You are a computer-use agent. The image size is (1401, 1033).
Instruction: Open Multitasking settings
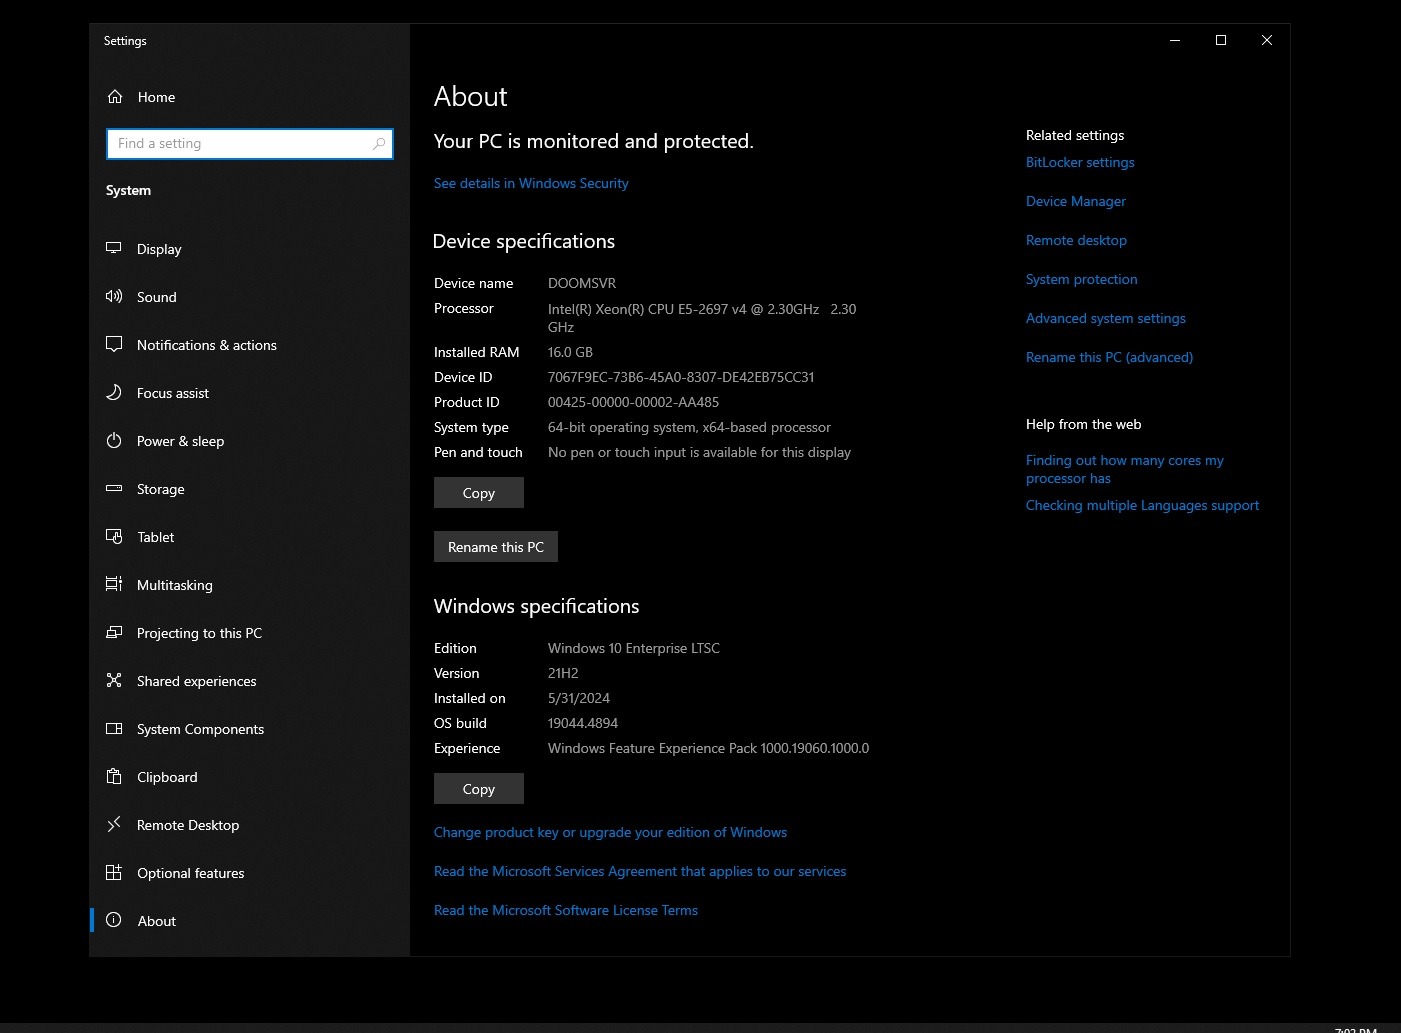[x=250, y=585]
